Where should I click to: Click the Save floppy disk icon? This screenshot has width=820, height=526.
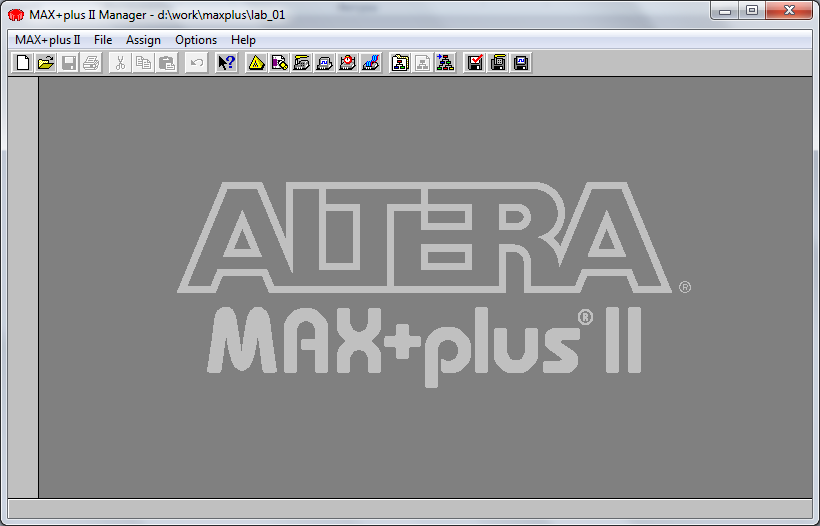point(69,63)
